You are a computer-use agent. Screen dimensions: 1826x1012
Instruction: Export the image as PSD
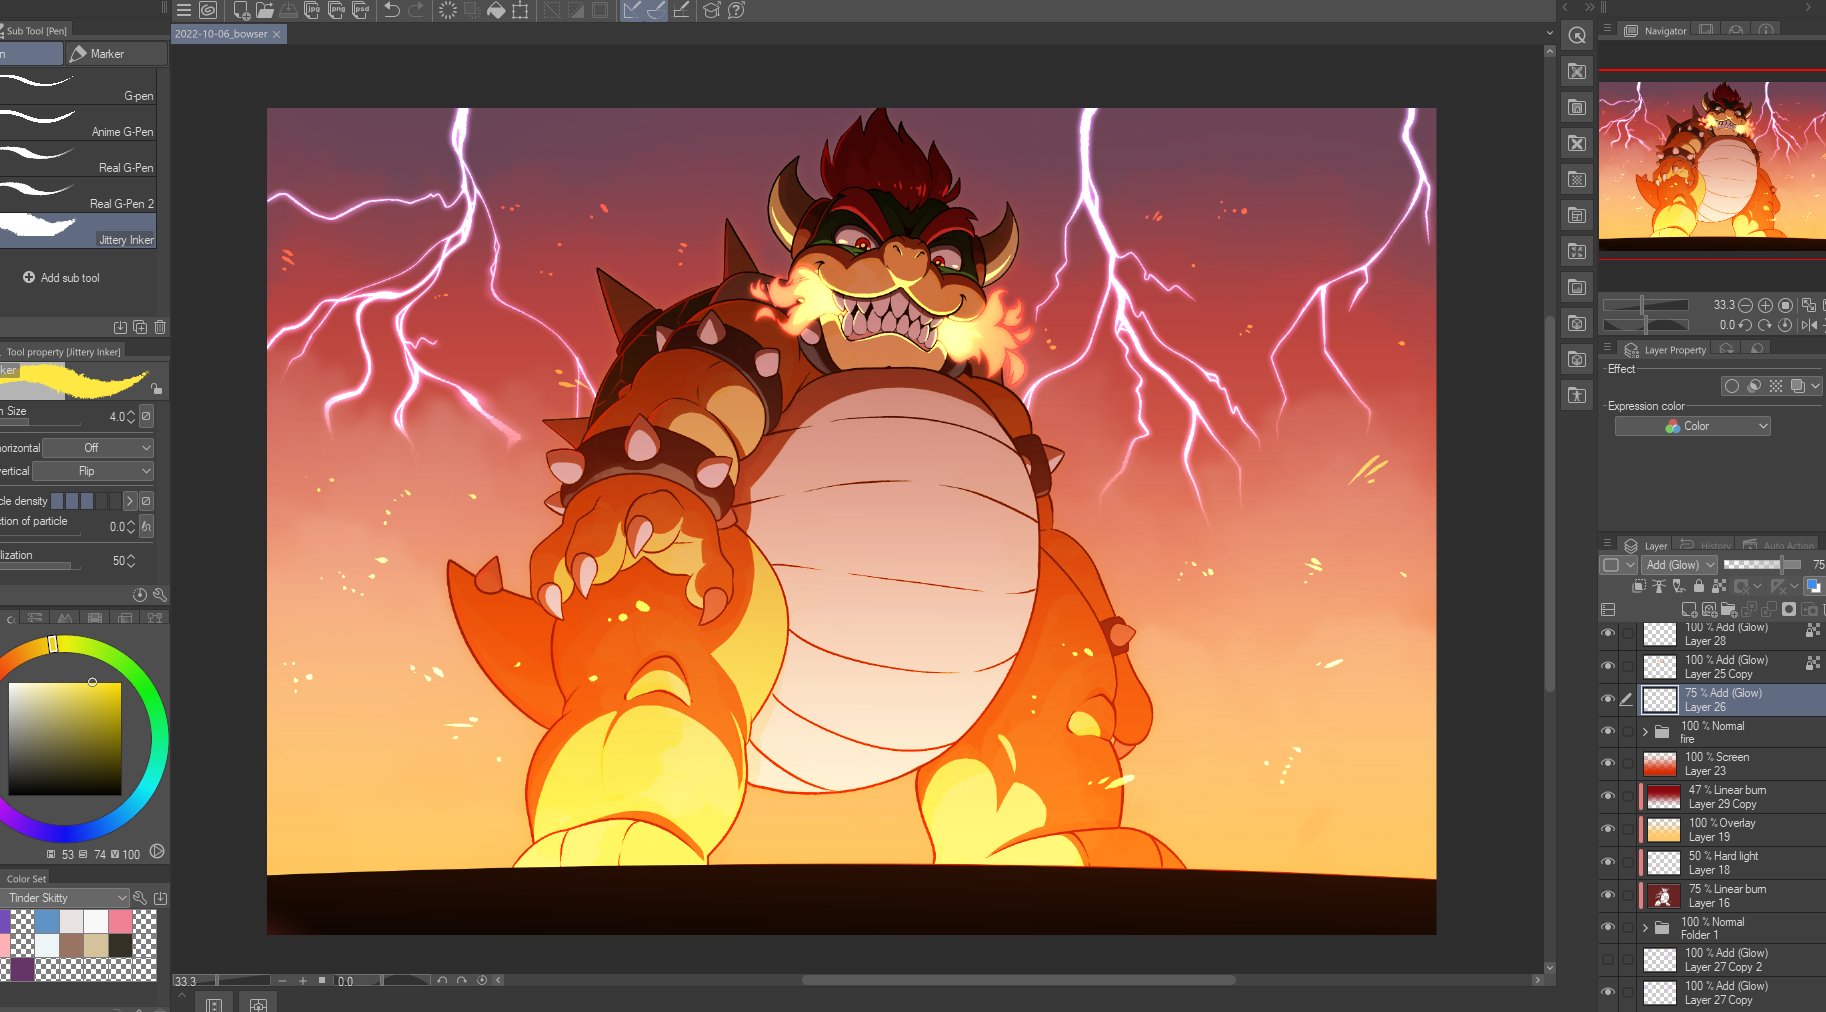click(x=361, y=10)
